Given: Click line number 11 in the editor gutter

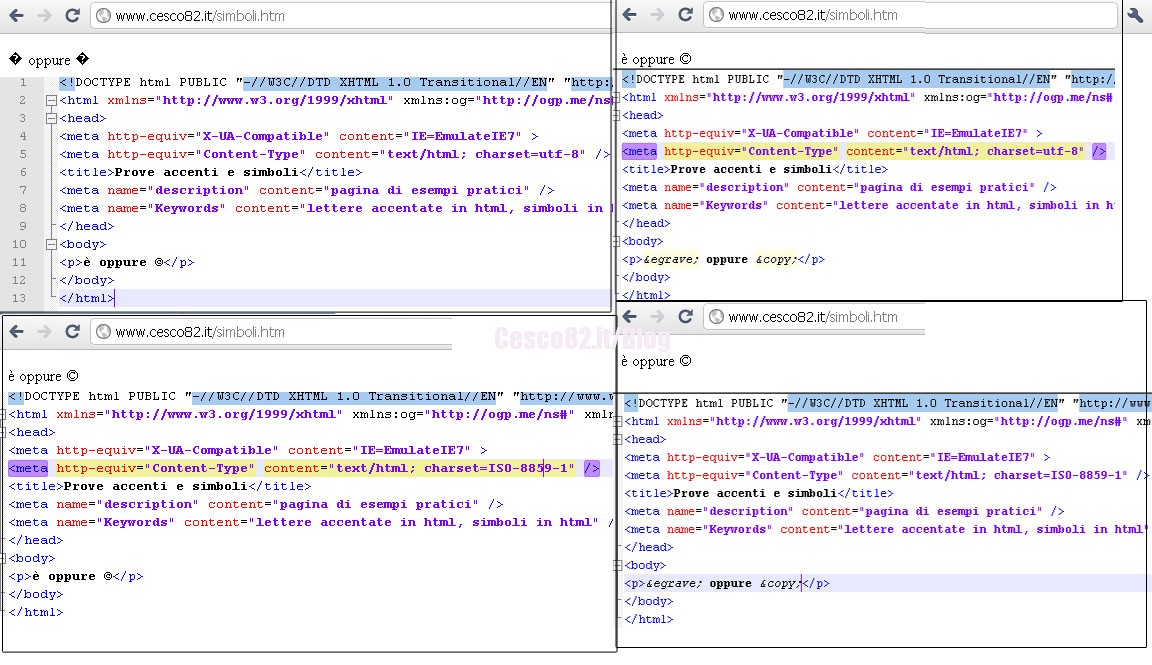Looking at the screenshot, I should (x=19, y=262).
